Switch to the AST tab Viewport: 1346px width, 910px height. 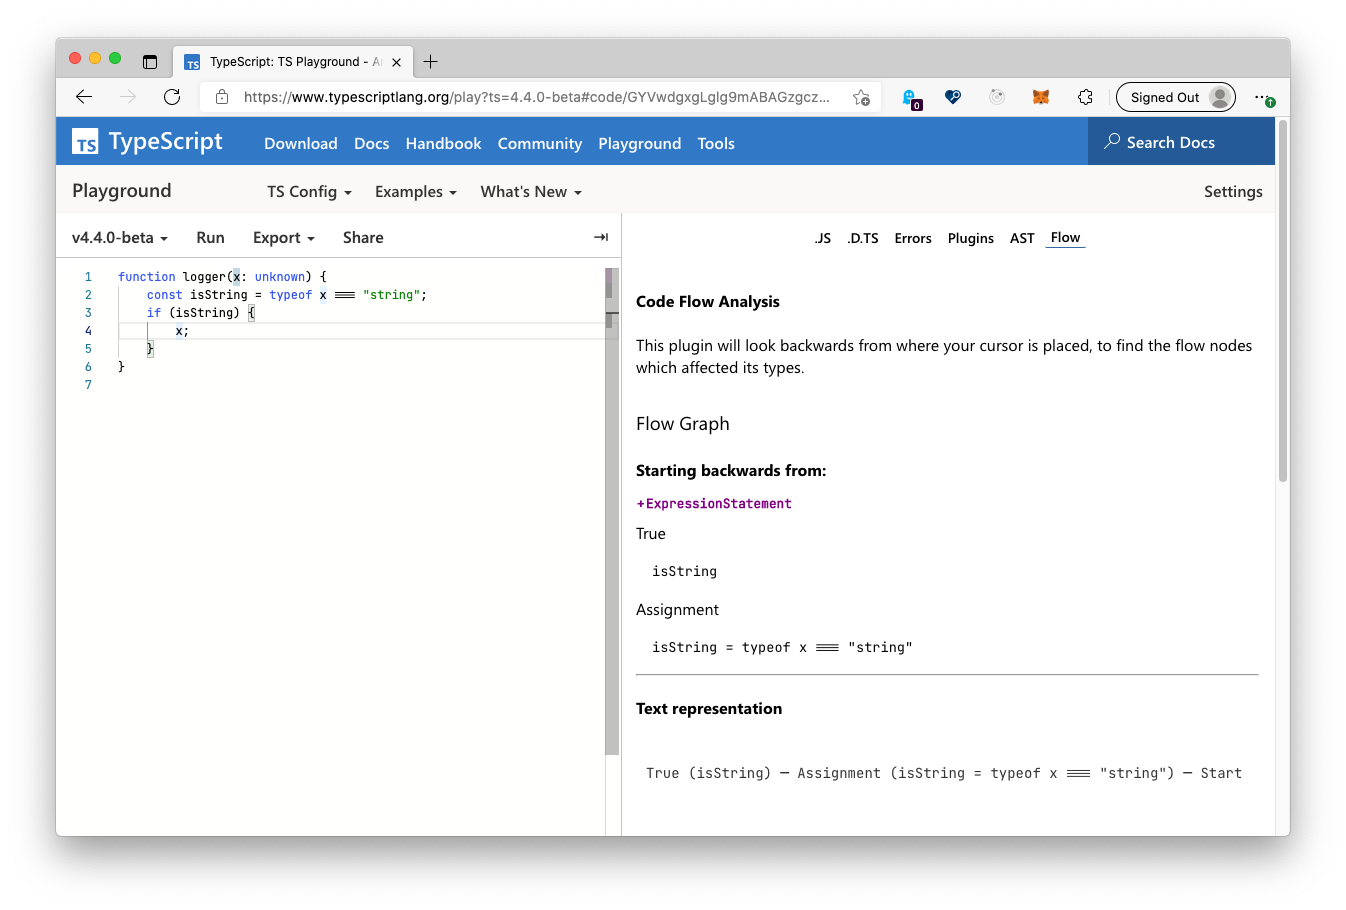point(1022,238)
